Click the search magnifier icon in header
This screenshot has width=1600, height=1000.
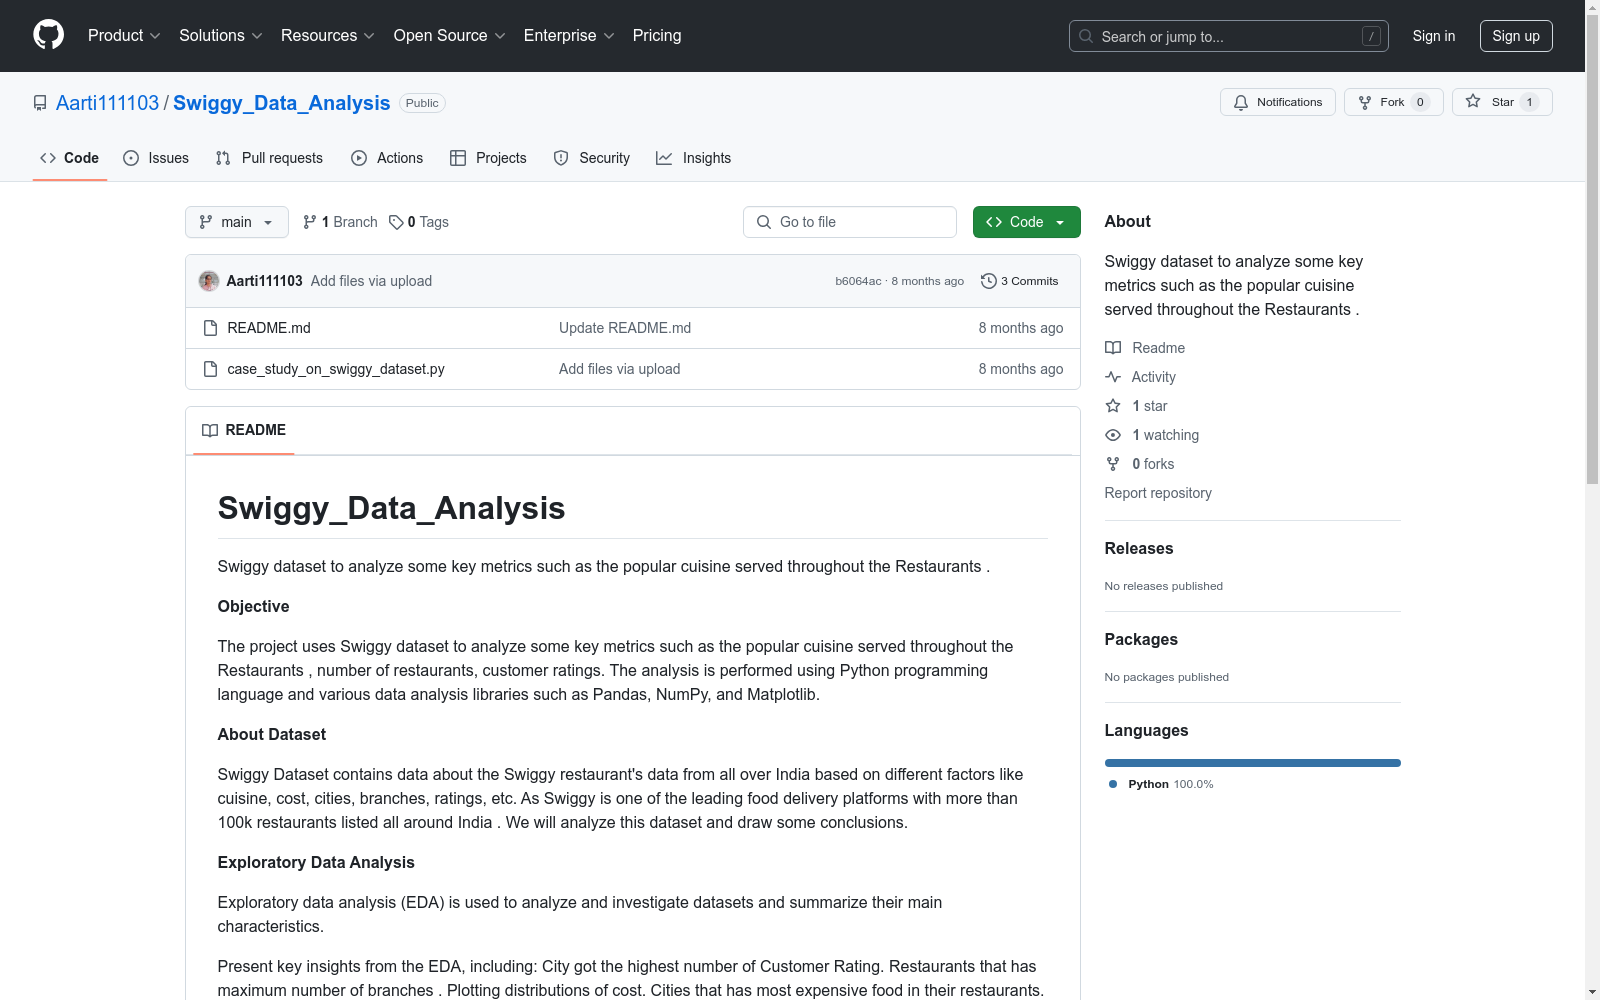point(1086,36)
